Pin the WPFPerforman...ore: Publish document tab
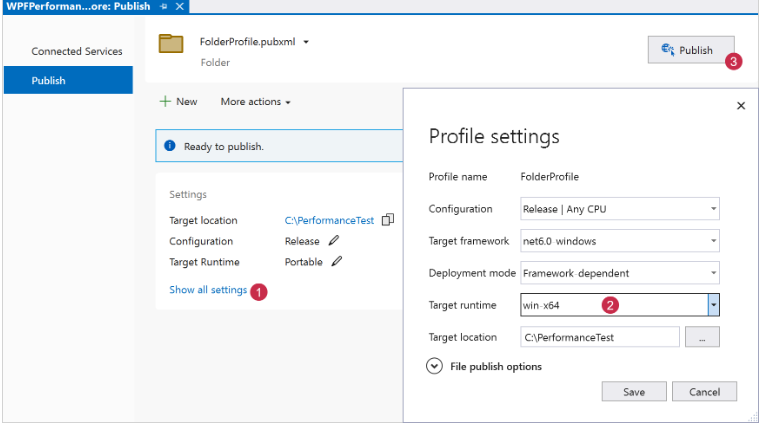Viewport: 761px width, 425px height. point(164,6)
